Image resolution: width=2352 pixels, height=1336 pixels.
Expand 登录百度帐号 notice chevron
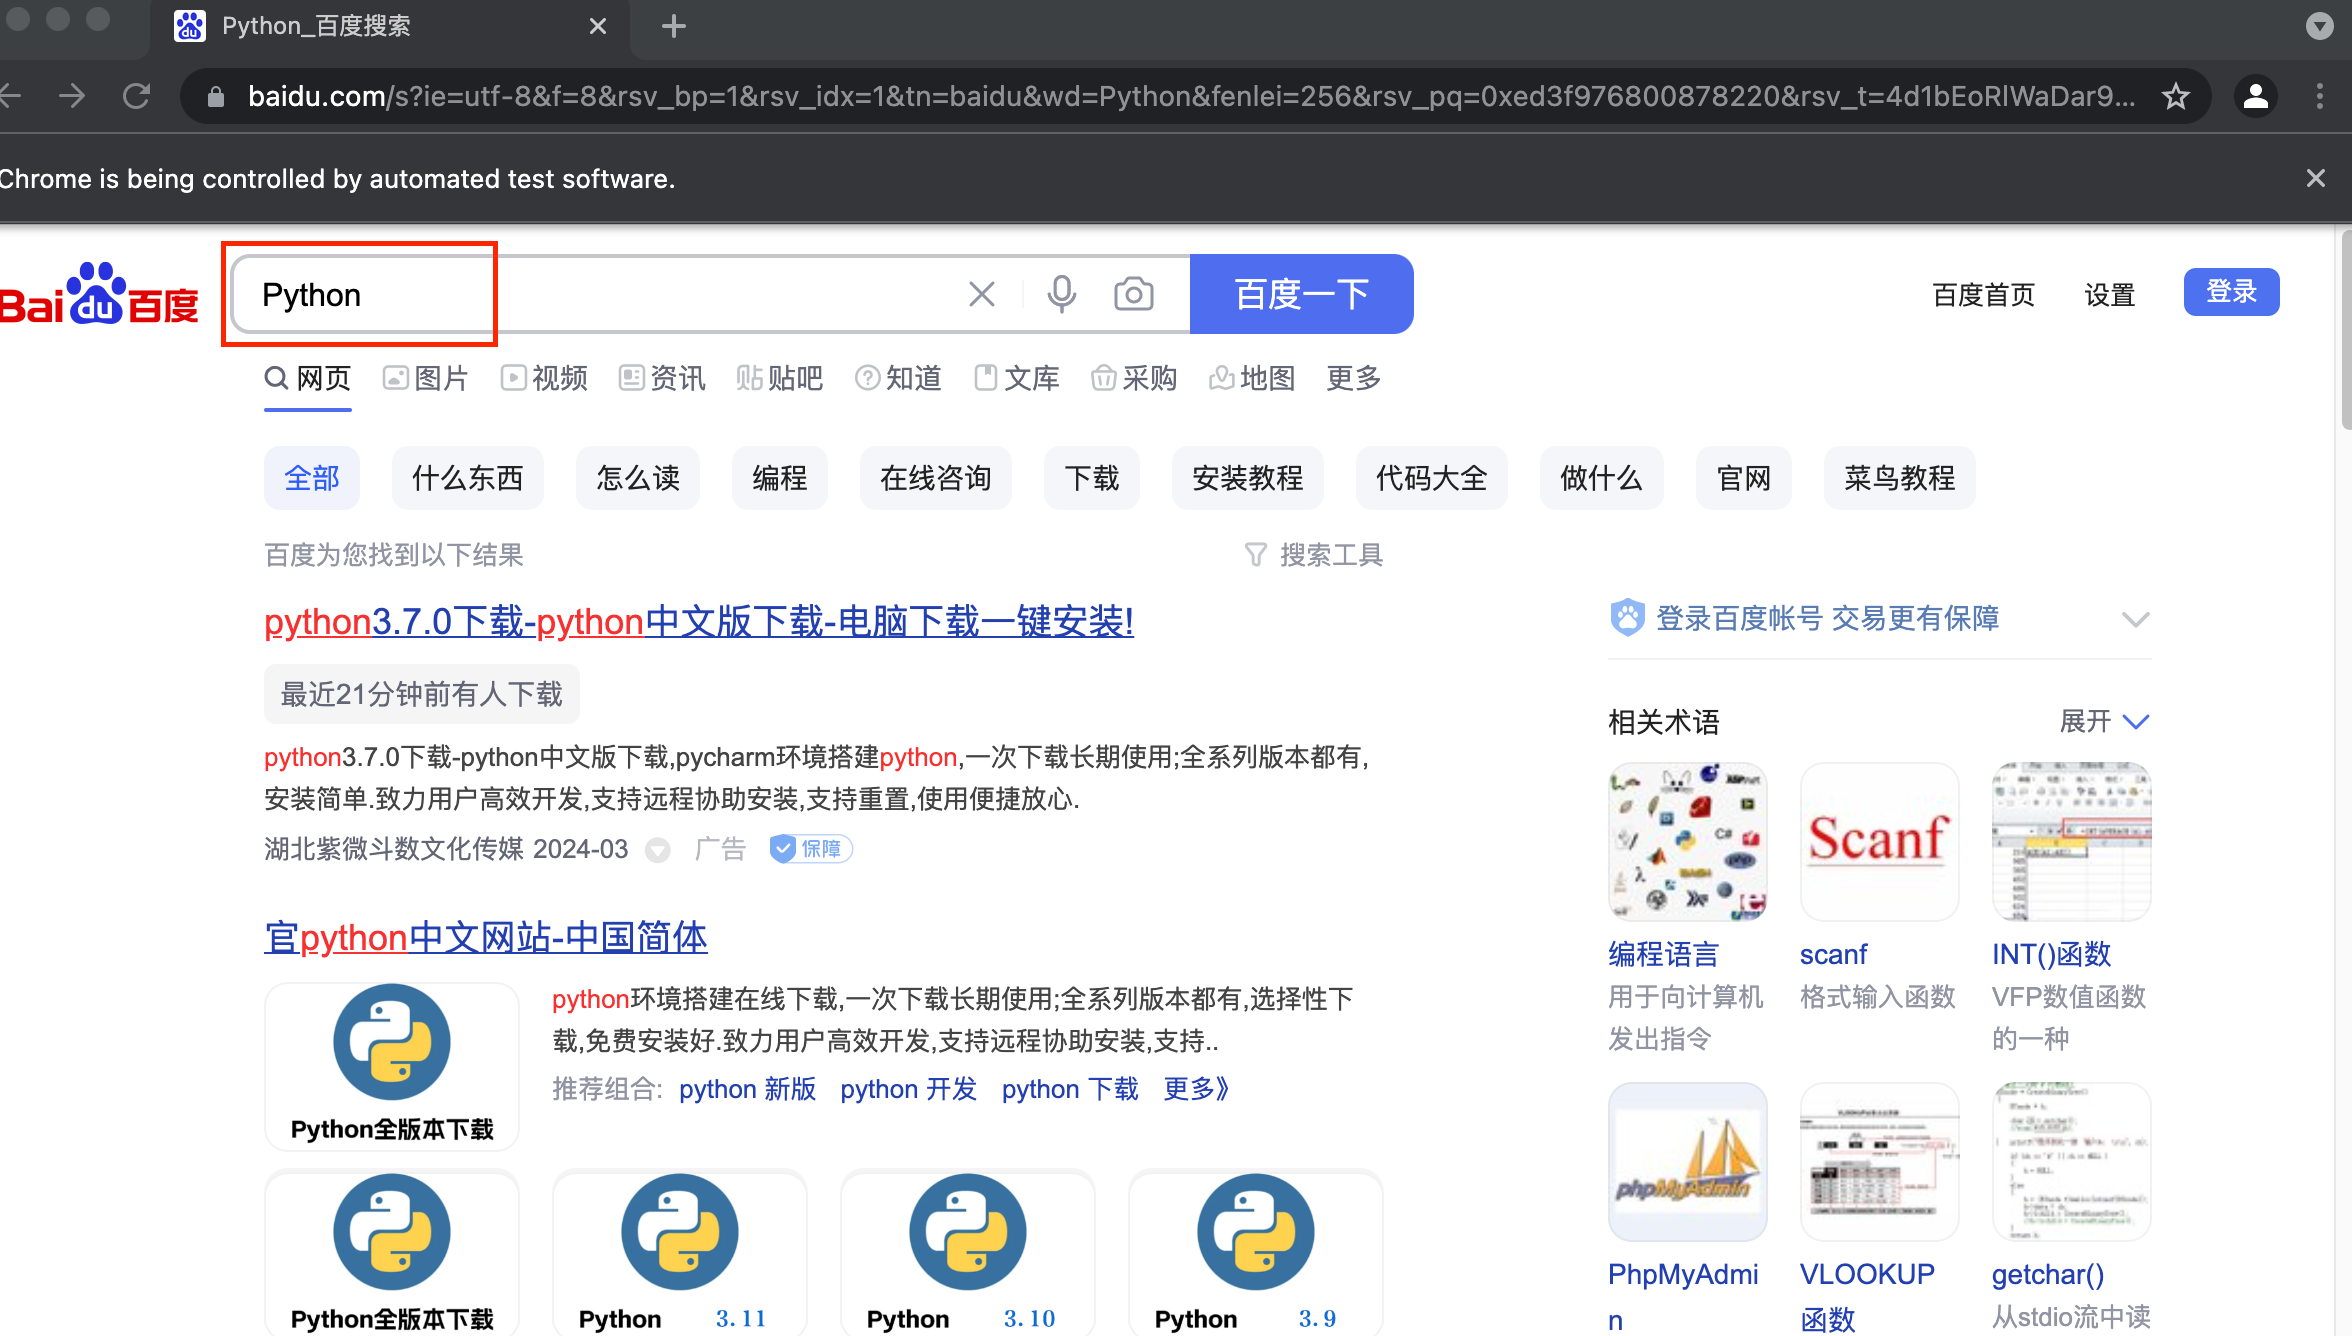(2135, 619)
